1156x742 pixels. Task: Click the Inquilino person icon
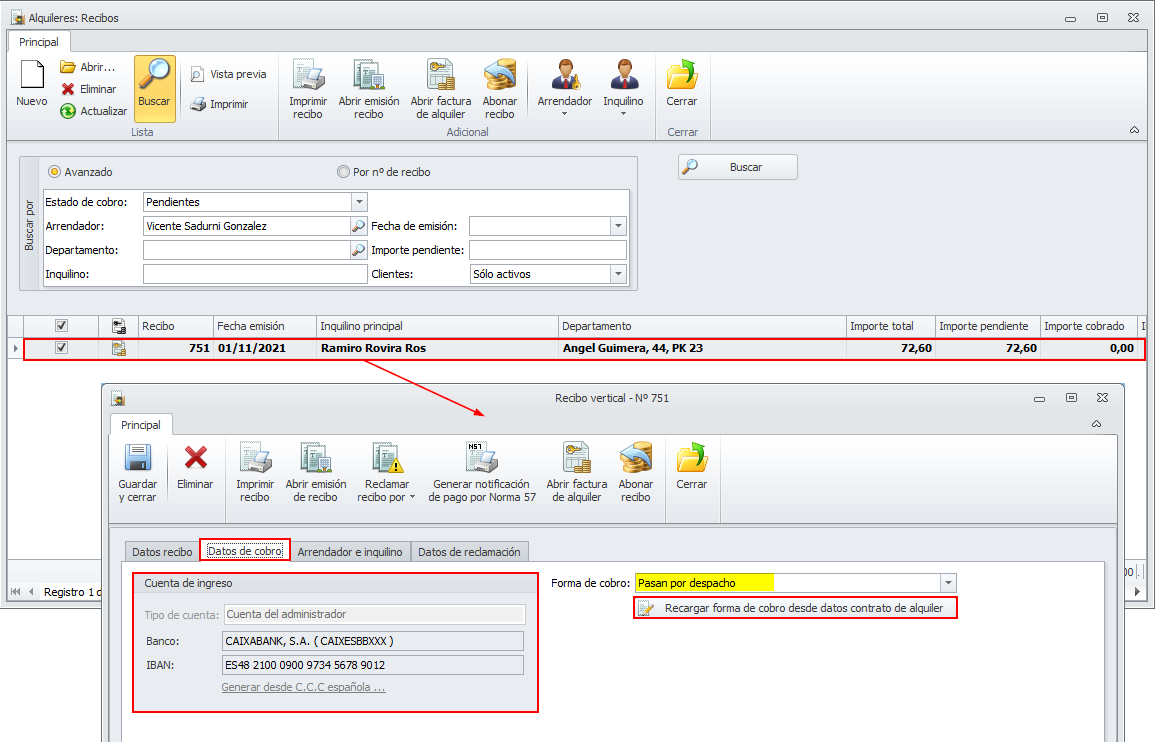[624, 75]
